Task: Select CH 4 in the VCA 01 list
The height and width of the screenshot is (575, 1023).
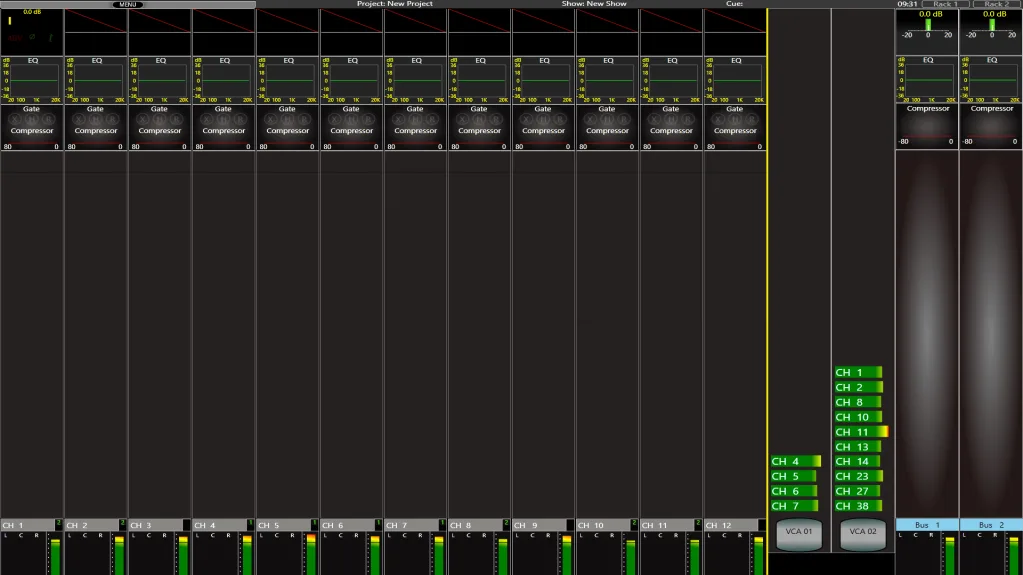Action: coord(795,461)
